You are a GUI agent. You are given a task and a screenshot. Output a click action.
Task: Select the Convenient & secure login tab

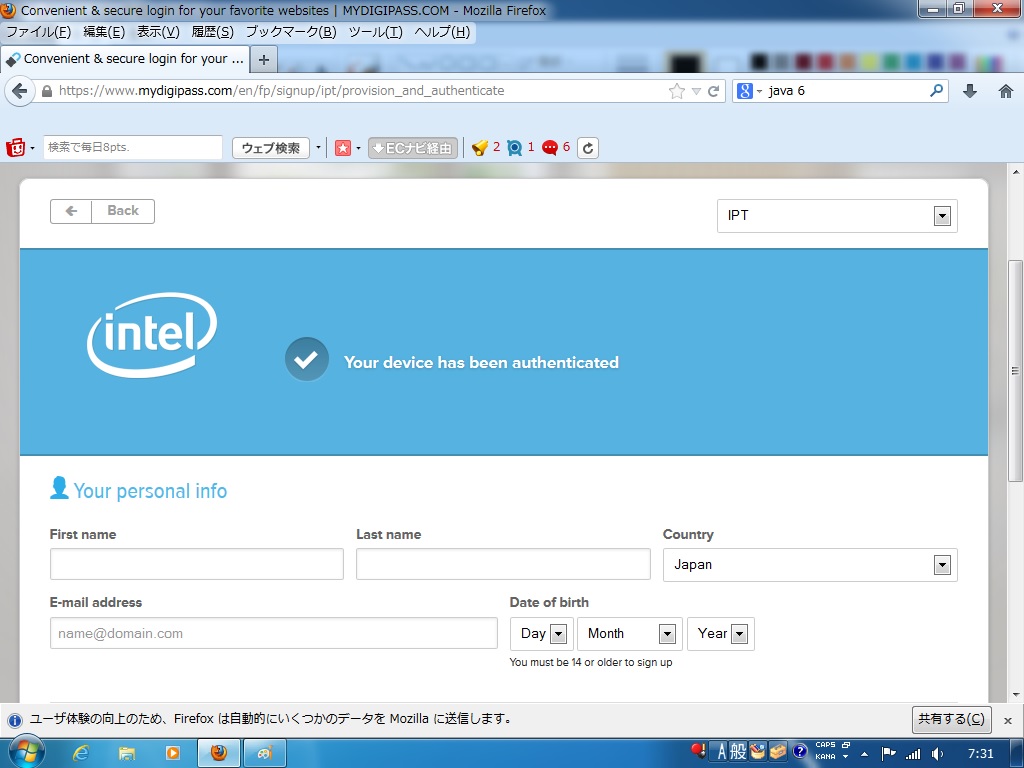coord(125,59)
